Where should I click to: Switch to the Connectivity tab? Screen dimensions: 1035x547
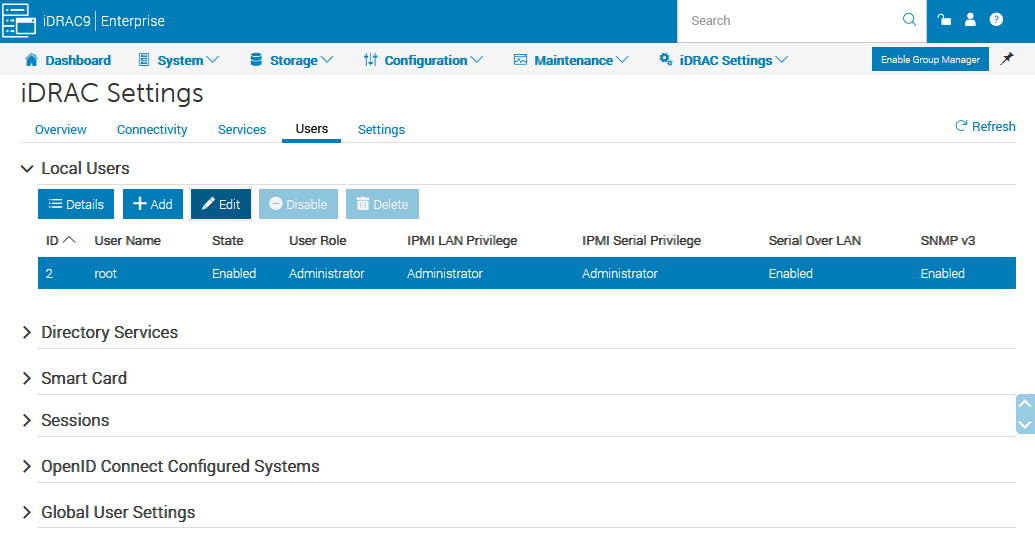[152, 130]
